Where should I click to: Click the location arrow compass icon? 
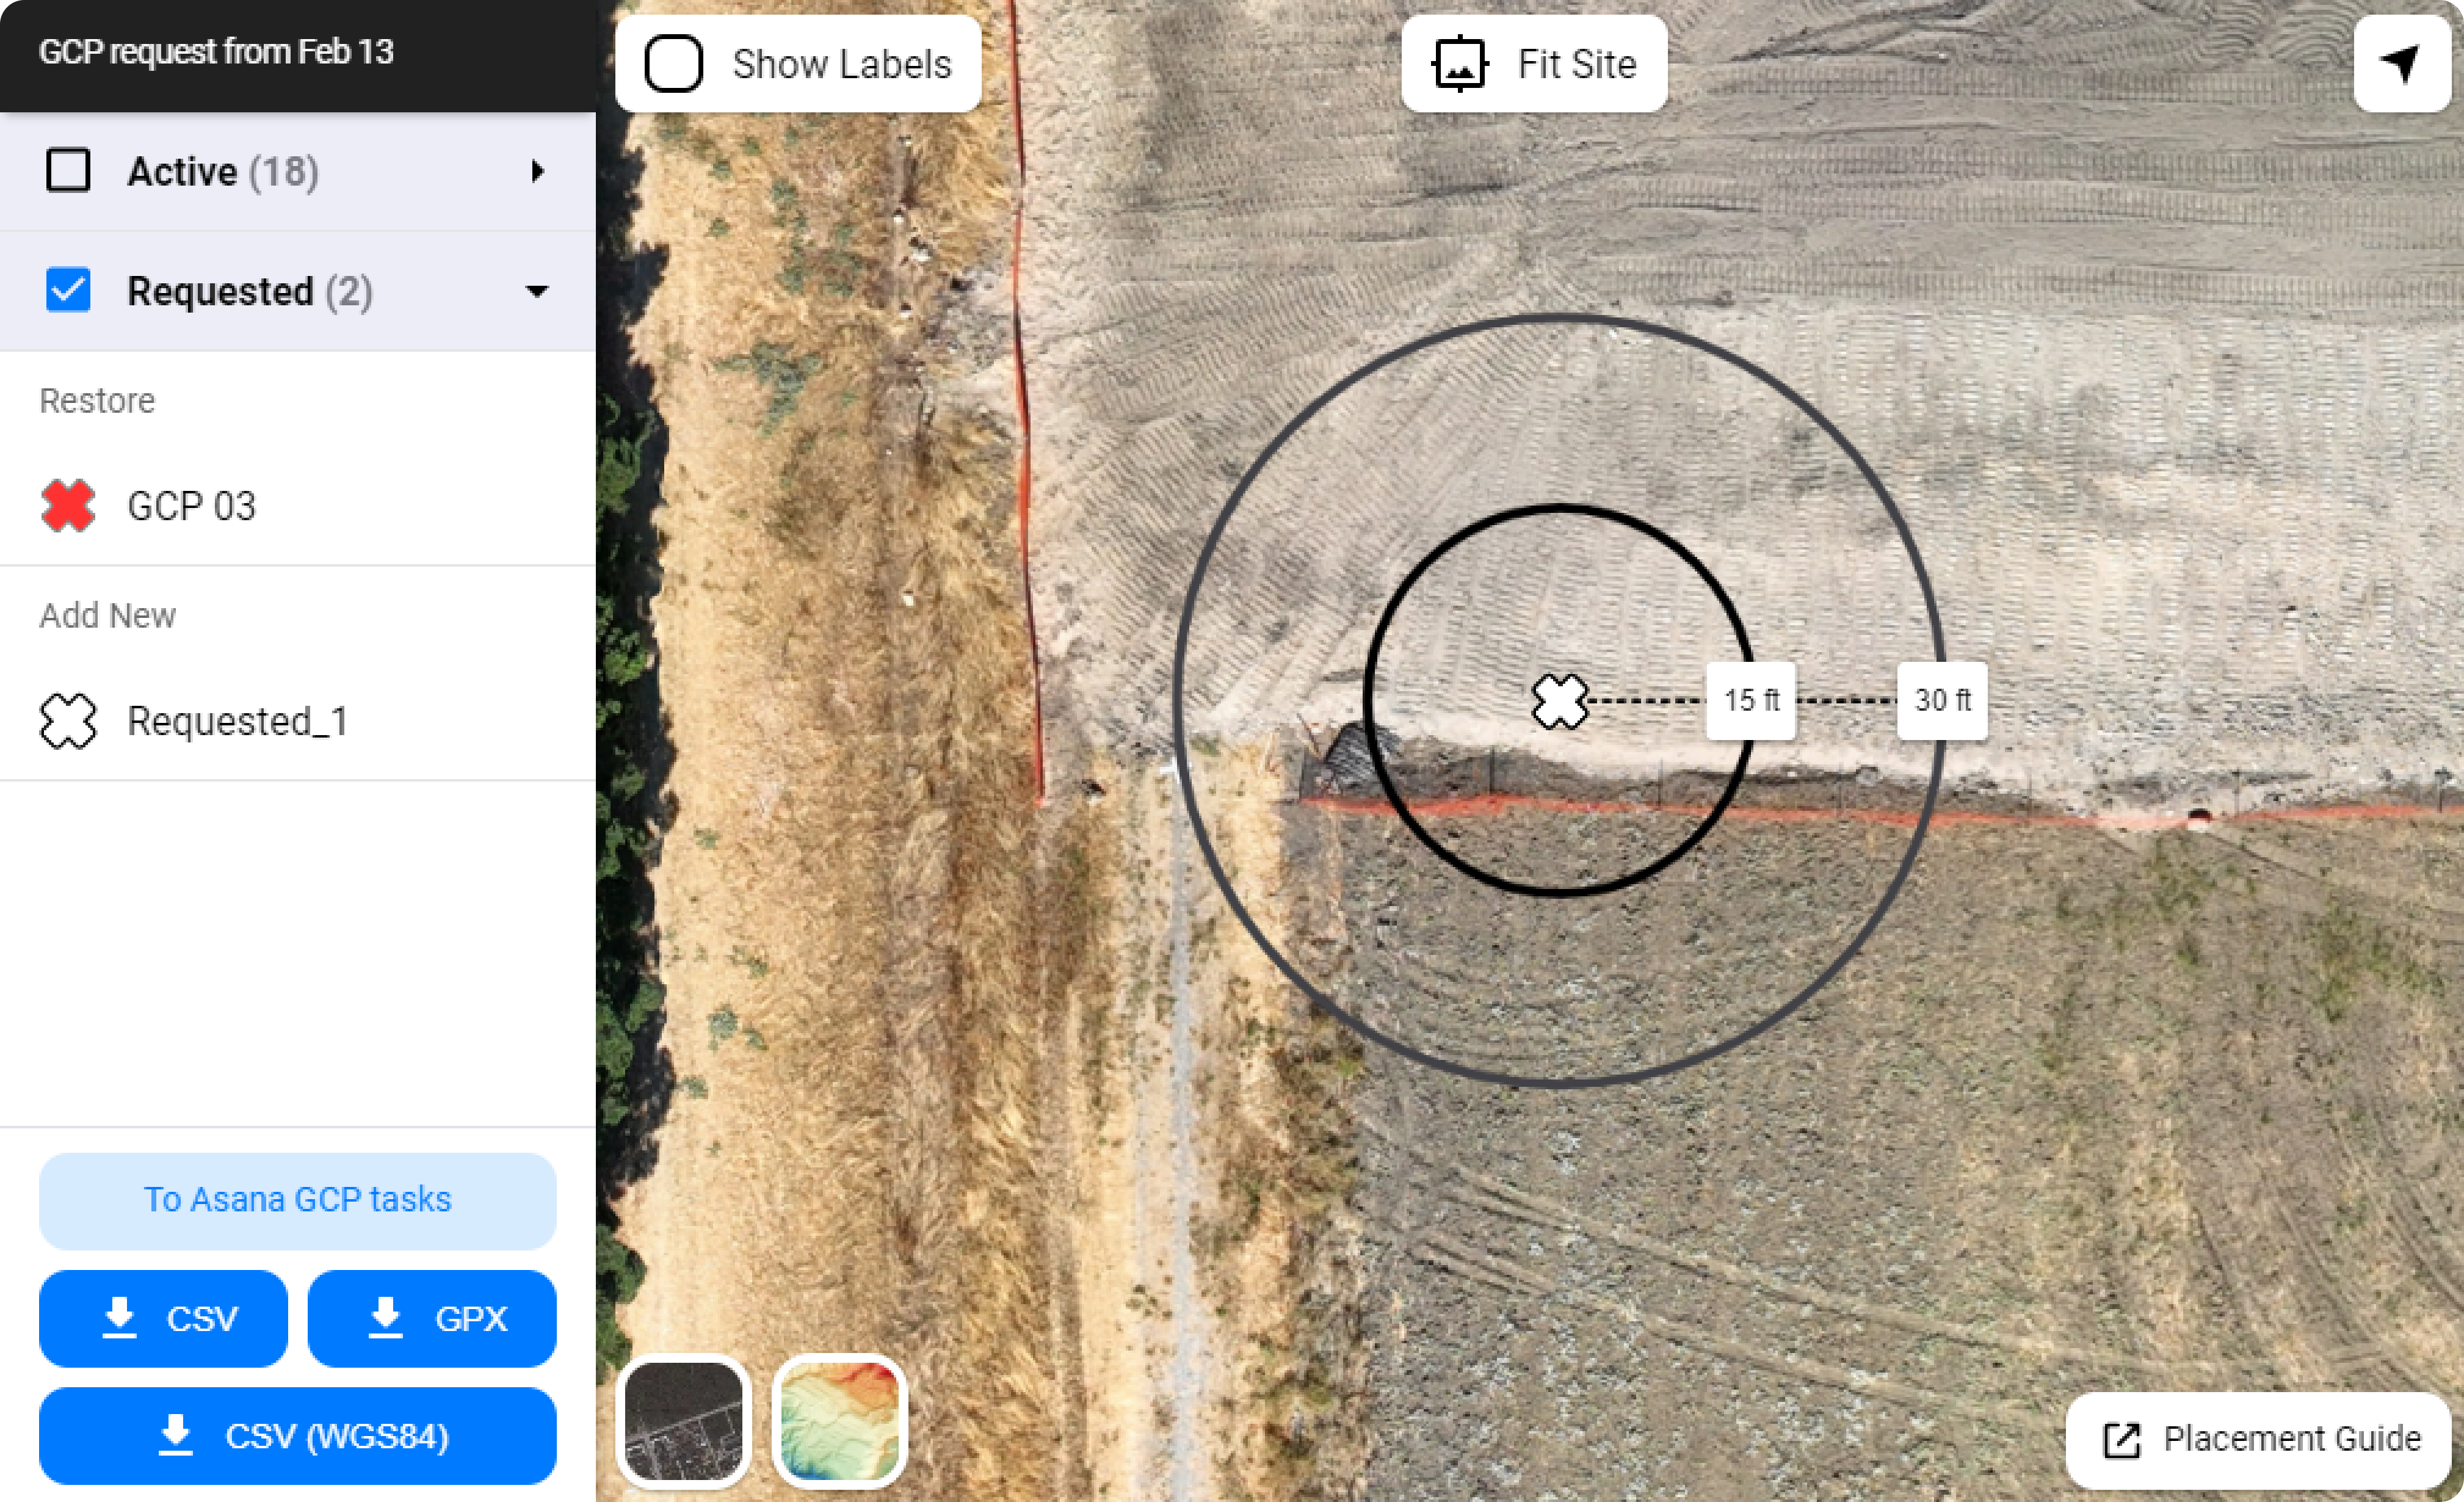tap(2401, 64)
